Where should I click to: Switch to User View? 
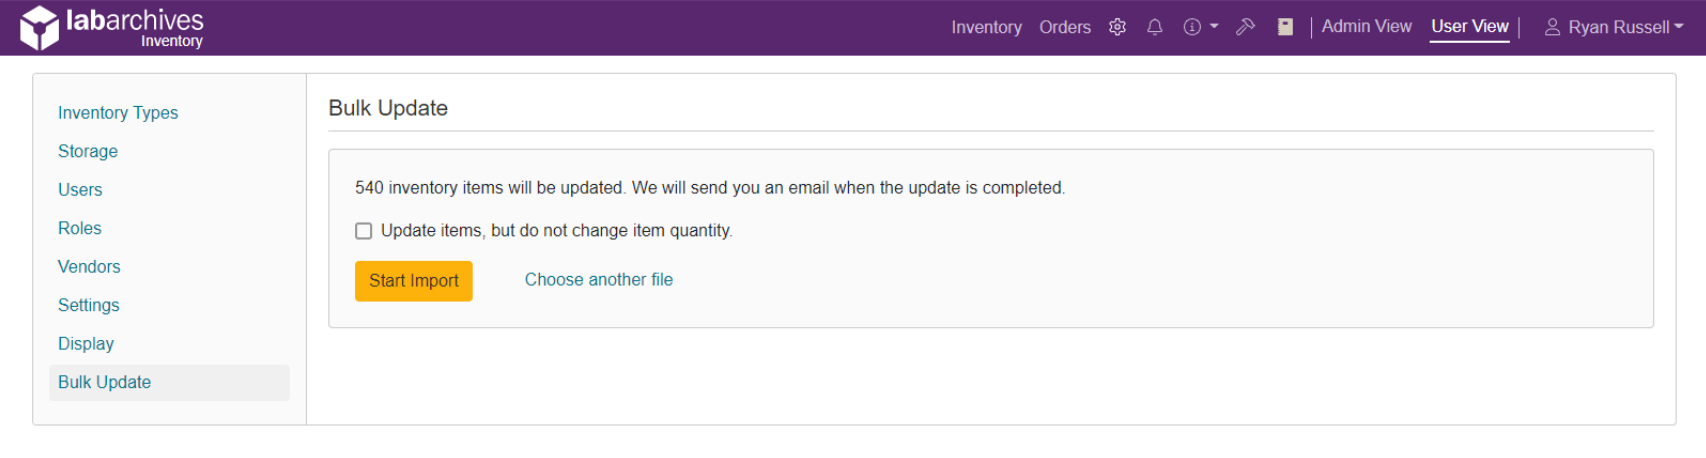tap(1469, 26)
